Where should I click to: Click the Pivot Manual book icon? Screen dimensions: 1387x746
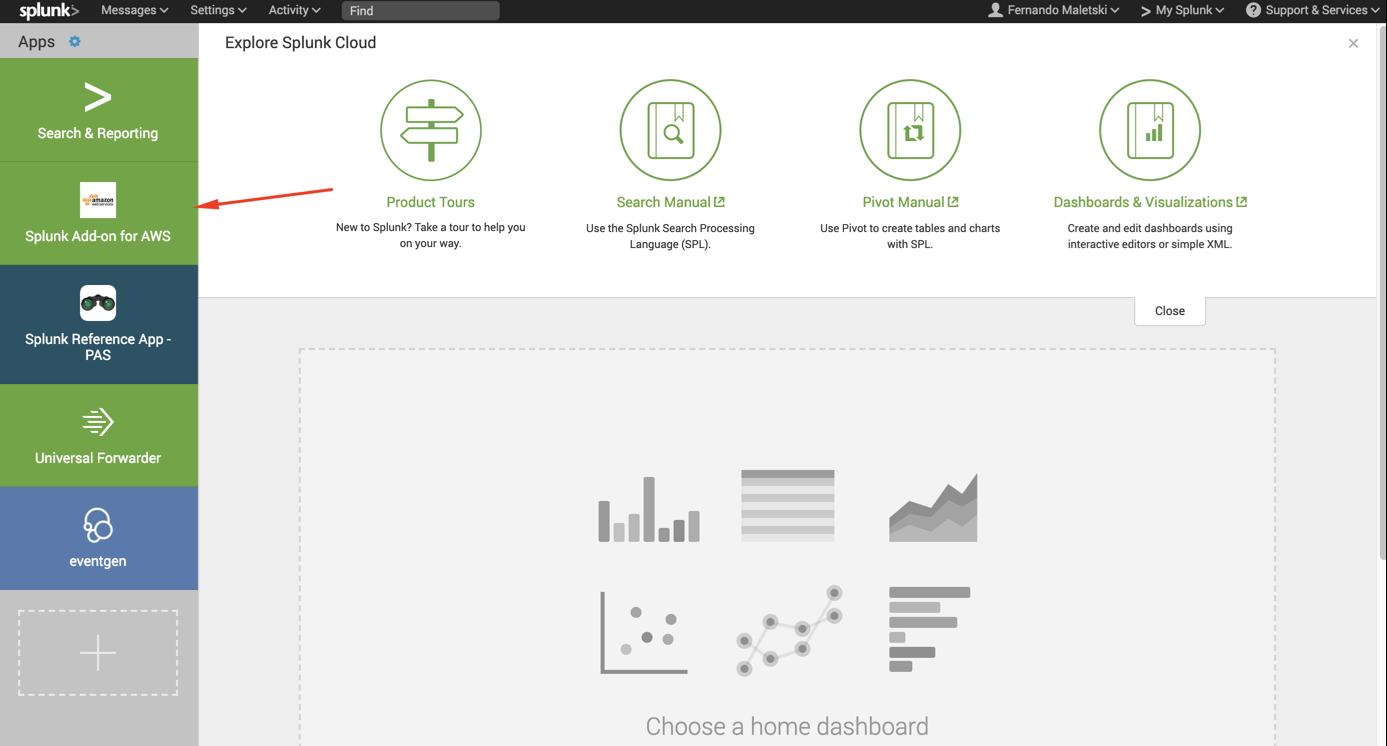tap(910, 130)
